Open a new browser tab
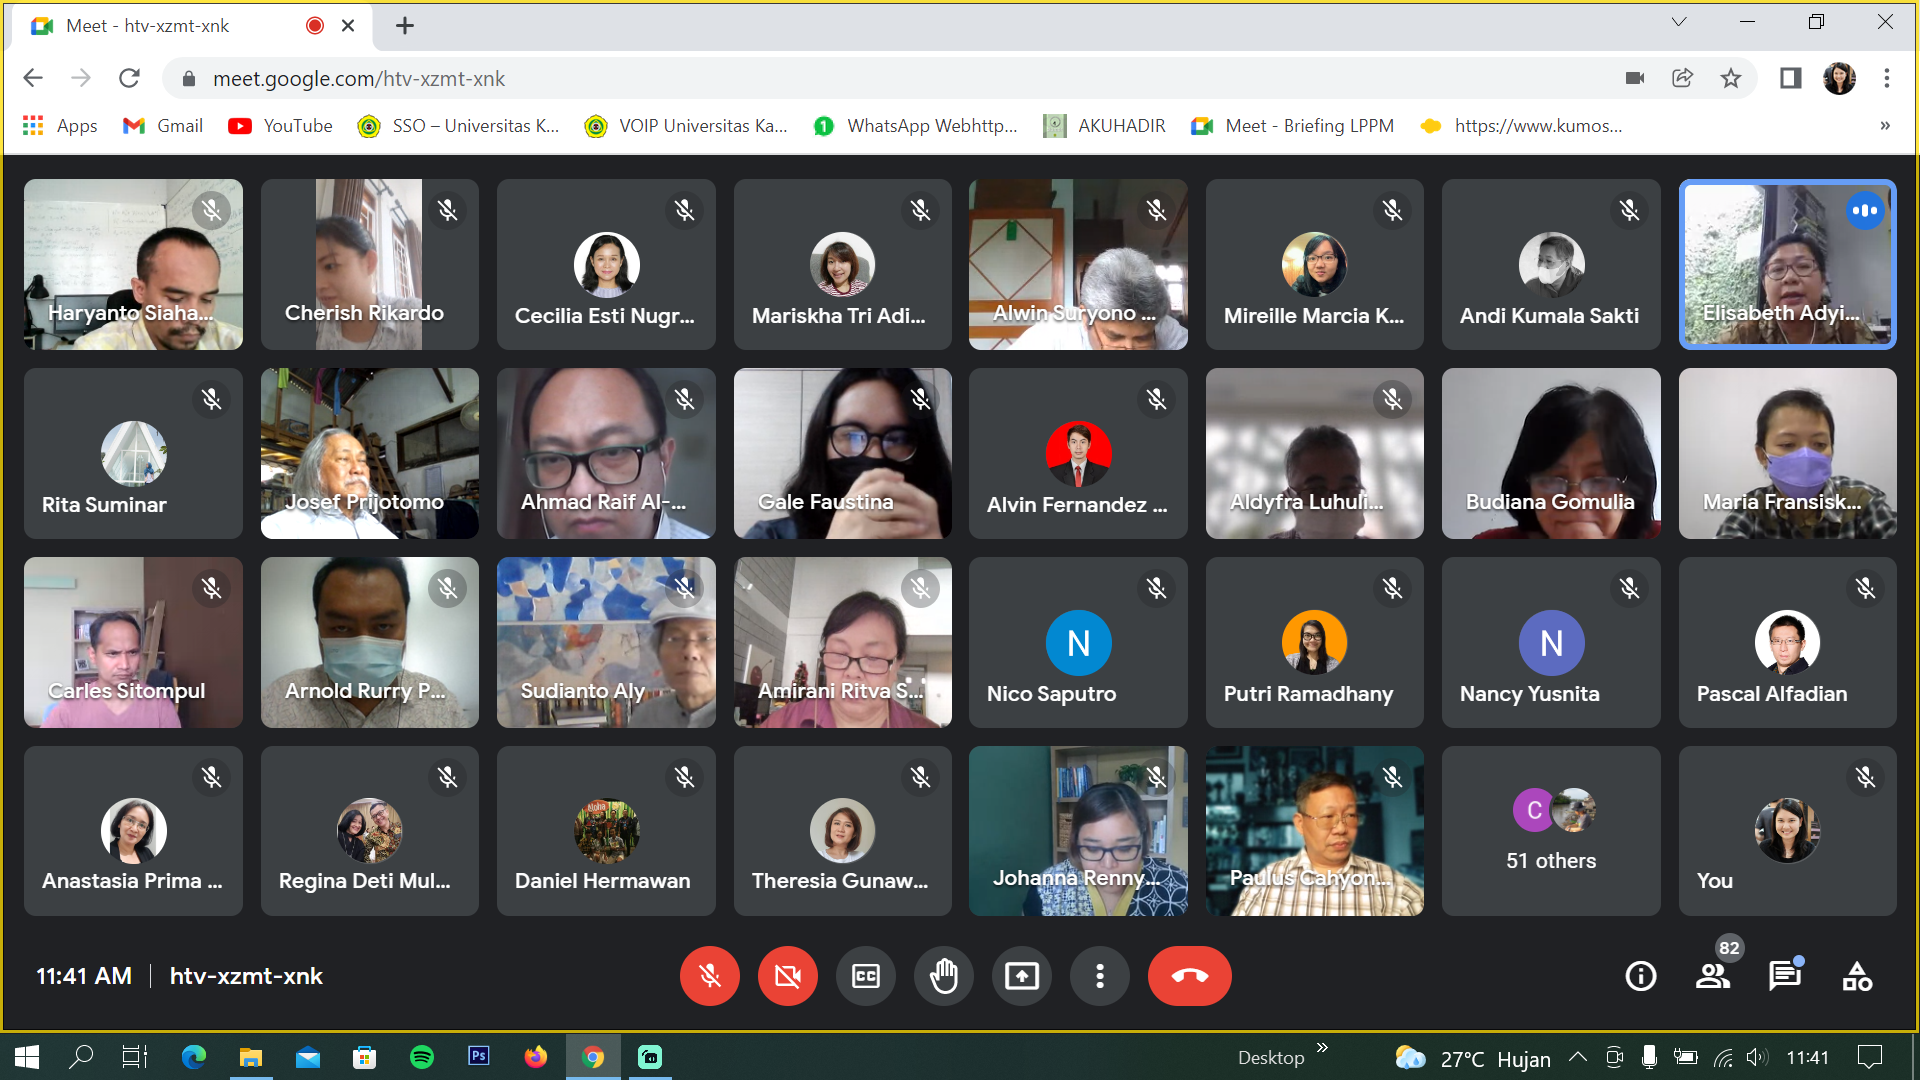Image resolution: width=1920 pixels, height=1080 pixels. 405,26
